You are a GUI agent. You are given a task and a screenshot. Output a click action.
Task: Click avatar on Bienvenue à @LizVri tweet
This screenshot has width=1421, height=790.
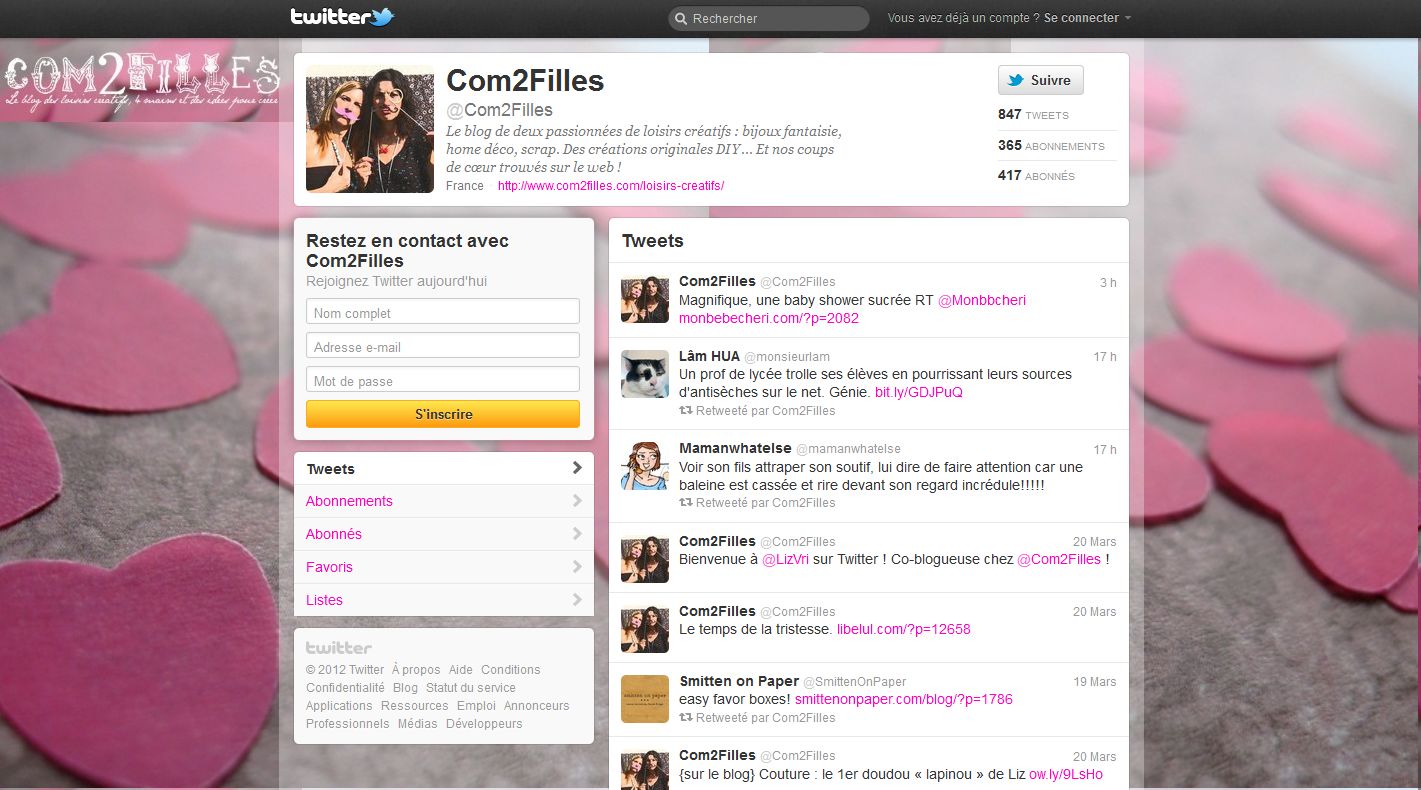point(645,558)
